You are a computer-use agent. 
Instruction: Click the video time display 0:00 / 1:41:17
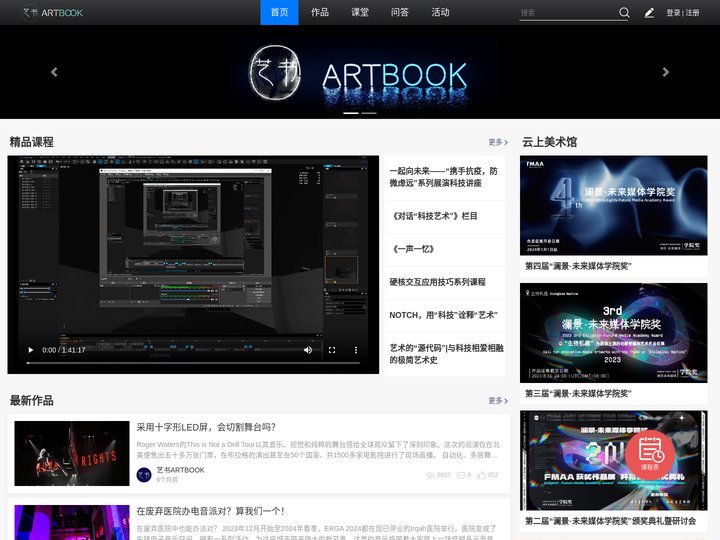(64, 350)
